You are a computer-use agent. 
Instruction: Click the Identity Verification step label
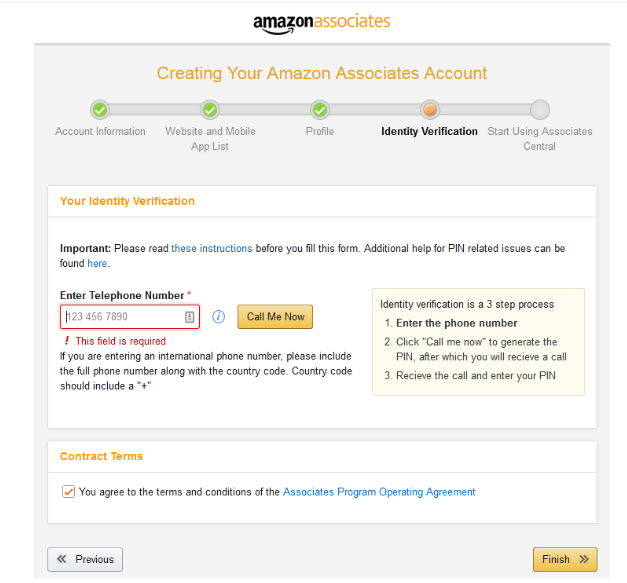pos(429,131)
